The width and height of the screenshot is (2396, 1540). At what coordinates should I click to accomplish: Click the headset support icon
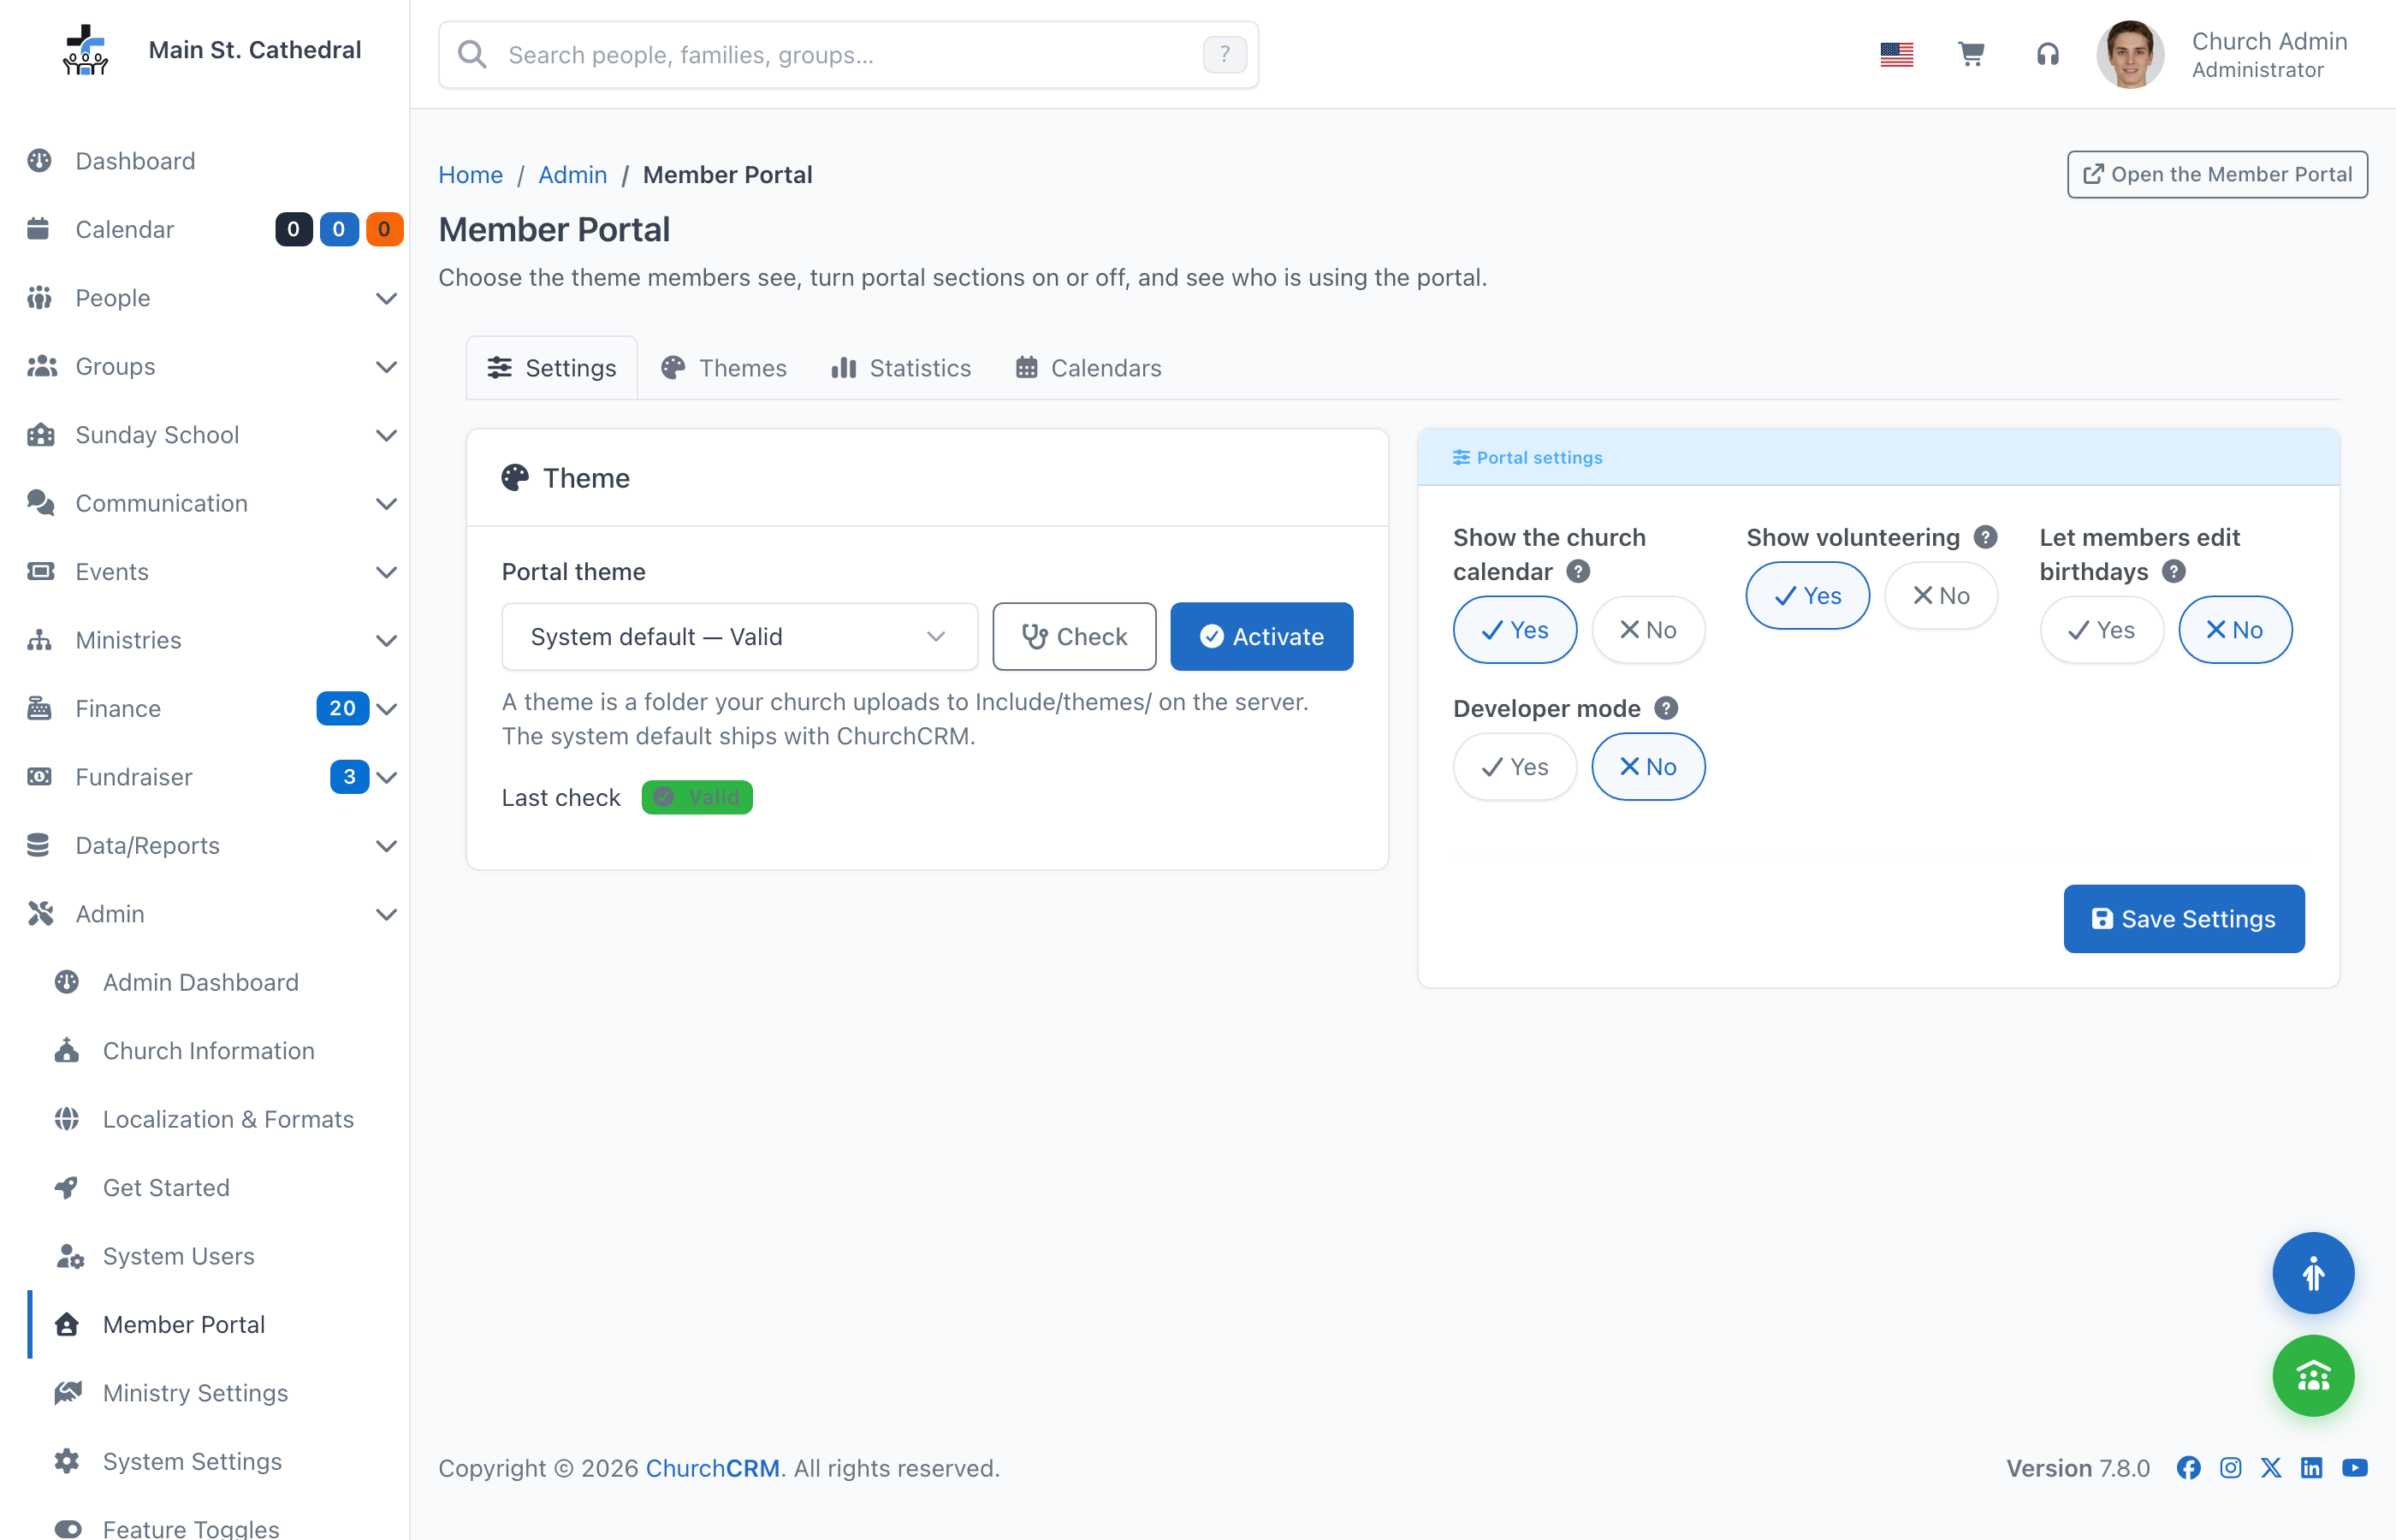pos(2047,54)
